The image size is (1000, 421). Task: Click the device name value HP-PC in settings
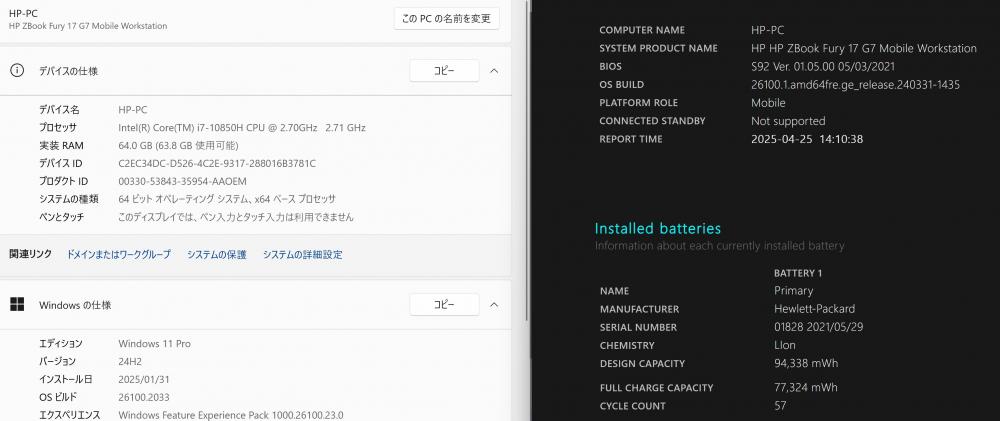click(x=133, y=110)
